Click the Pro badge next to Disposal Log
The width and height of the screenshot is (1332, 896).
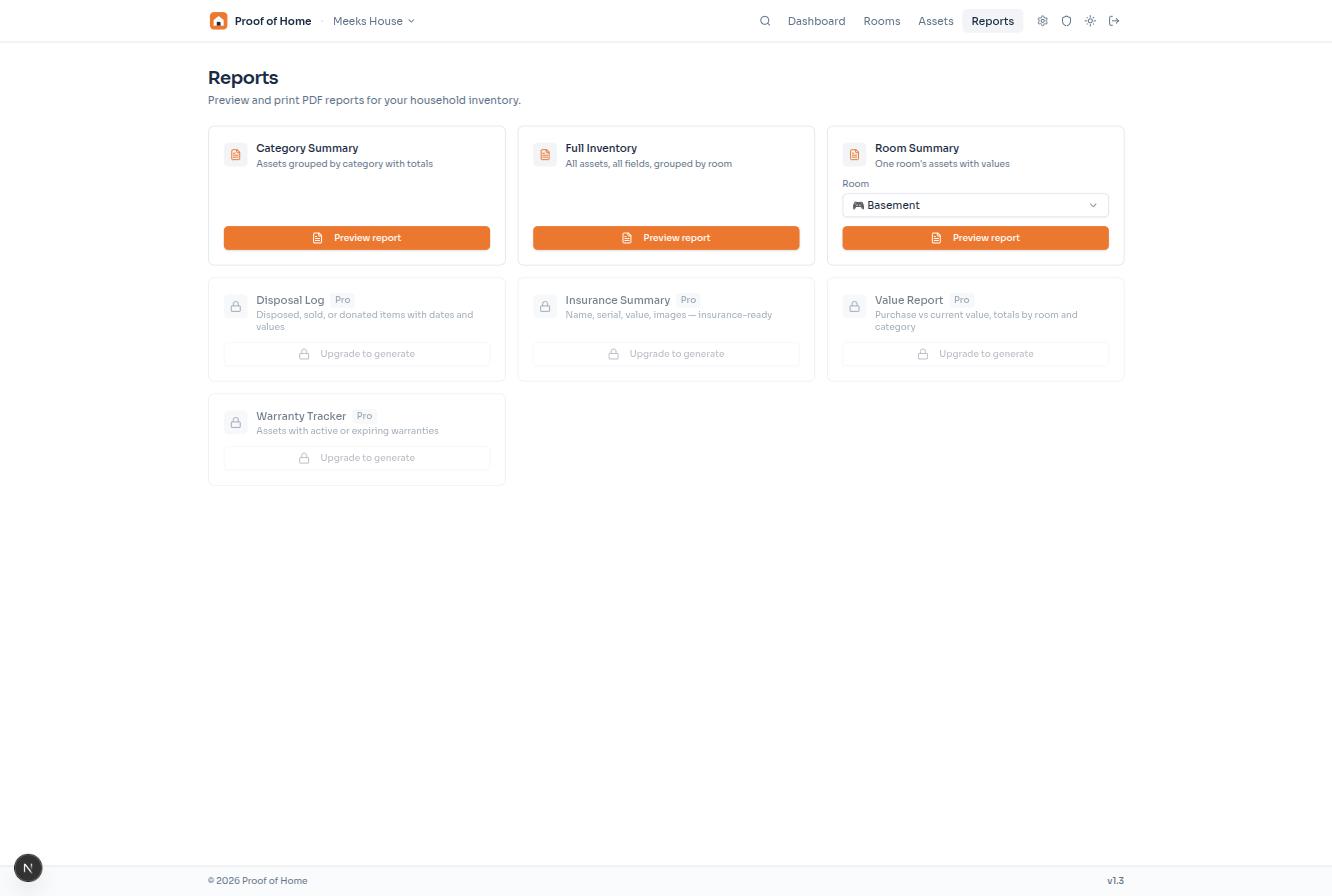[342, 300]
